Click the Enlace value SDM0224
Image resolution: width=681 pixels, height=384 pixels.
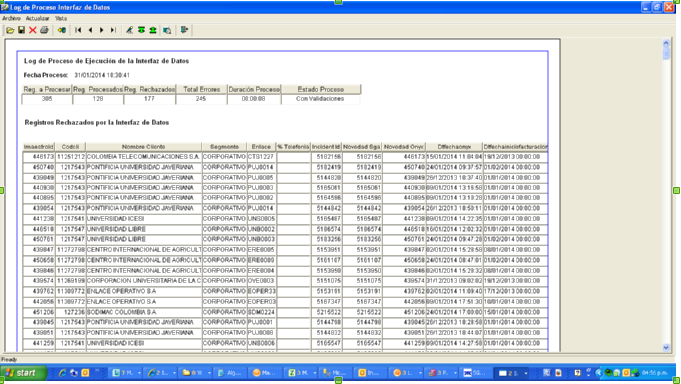[261, 312]
